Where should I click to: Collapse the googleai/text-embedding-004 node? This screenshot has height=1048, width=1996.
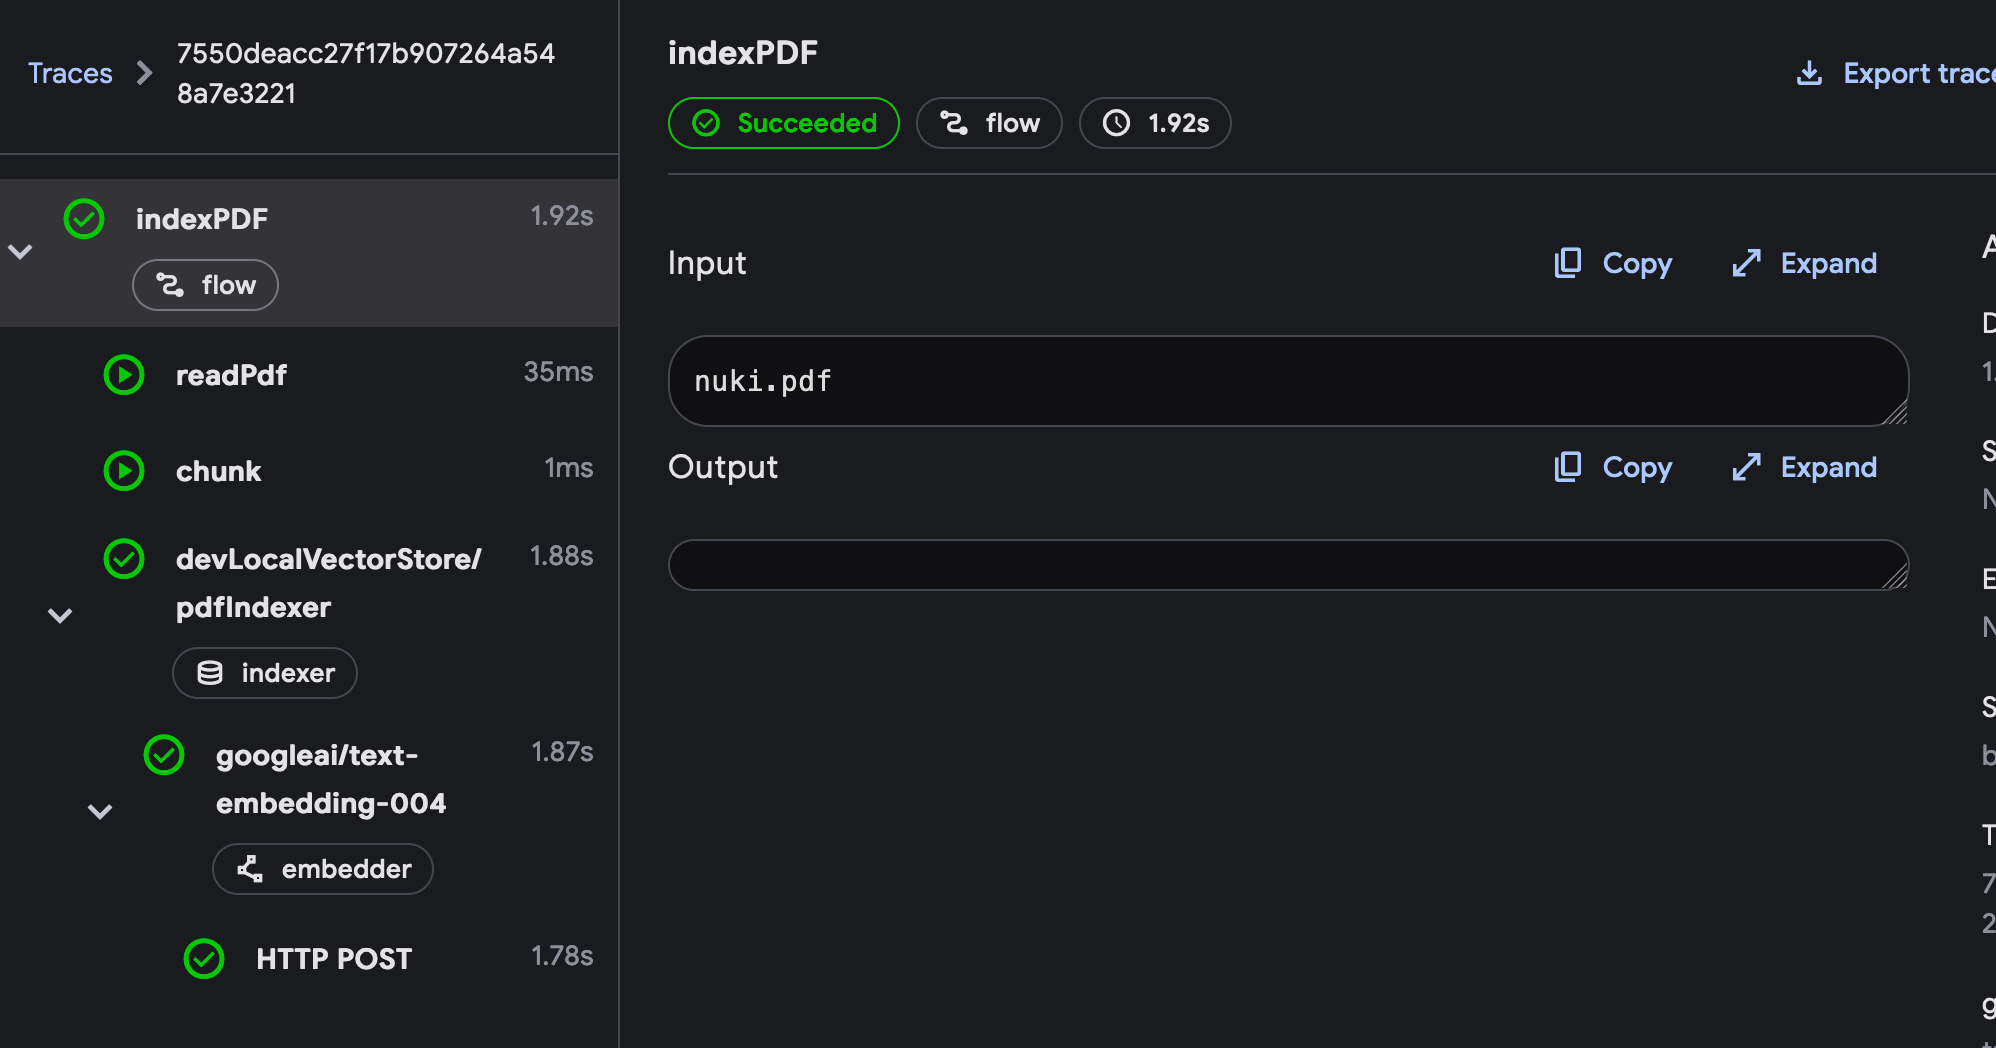click(100, 811)
